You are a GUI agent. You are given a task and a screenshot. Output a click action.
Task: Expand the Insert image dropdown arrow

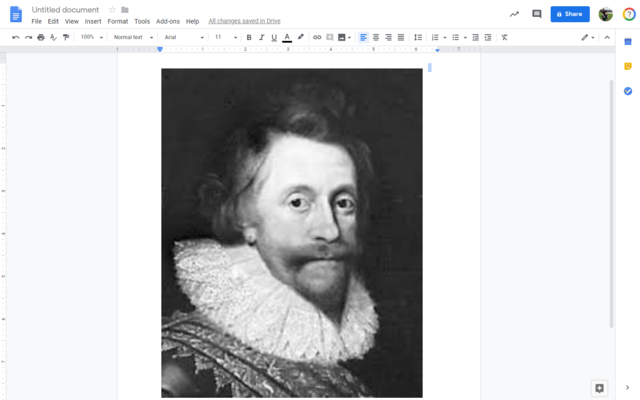tap(349, 38)
